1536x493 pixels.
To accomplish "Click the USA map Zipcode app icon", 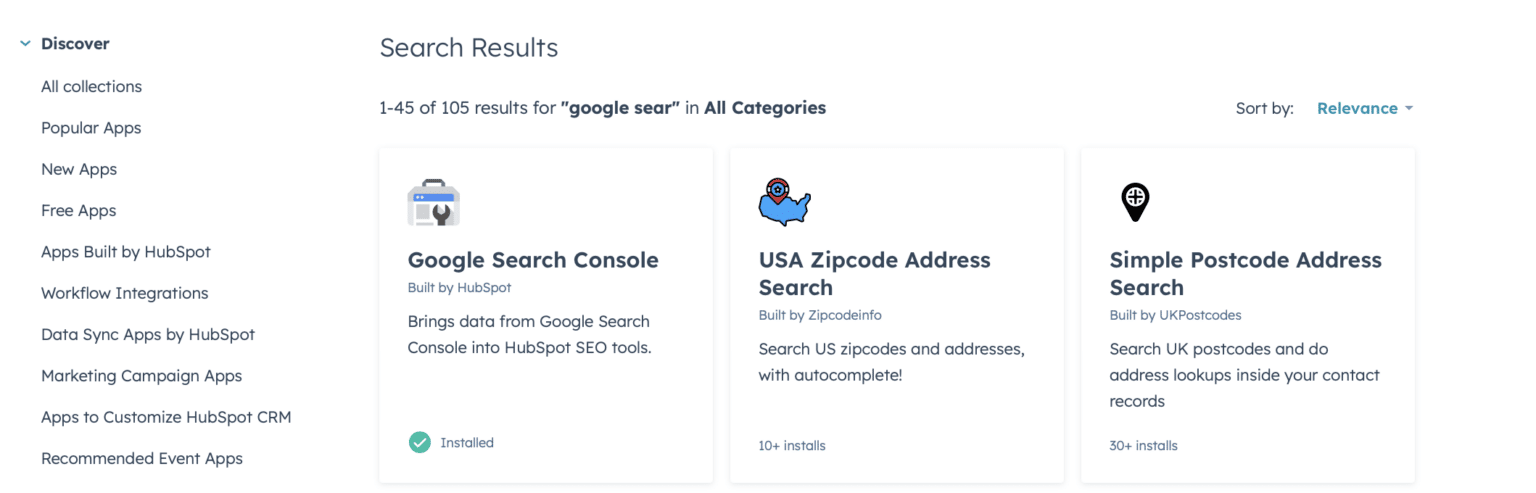I will [785, 202].
